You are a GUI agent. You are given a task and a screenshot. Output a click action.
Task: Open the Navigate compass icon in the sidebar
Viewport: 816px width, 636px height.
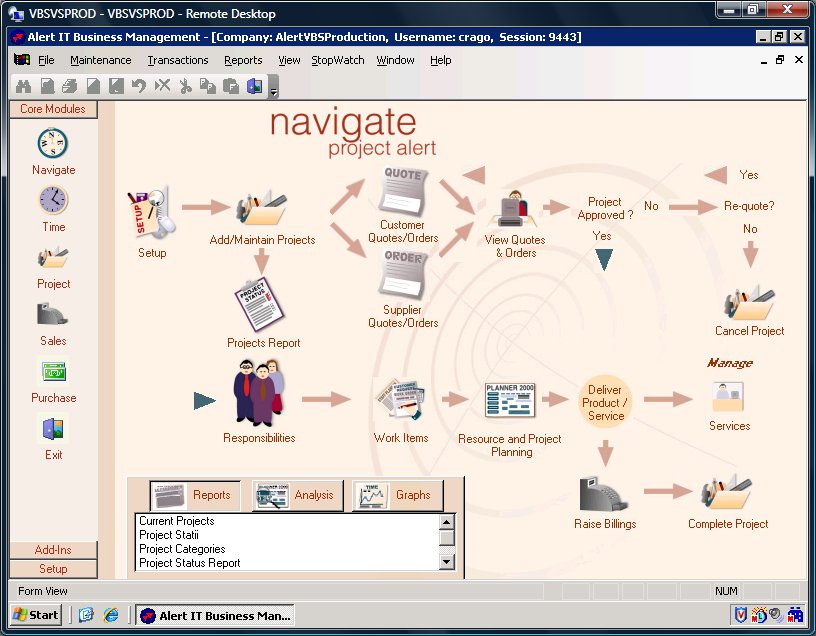click(53, 143)
